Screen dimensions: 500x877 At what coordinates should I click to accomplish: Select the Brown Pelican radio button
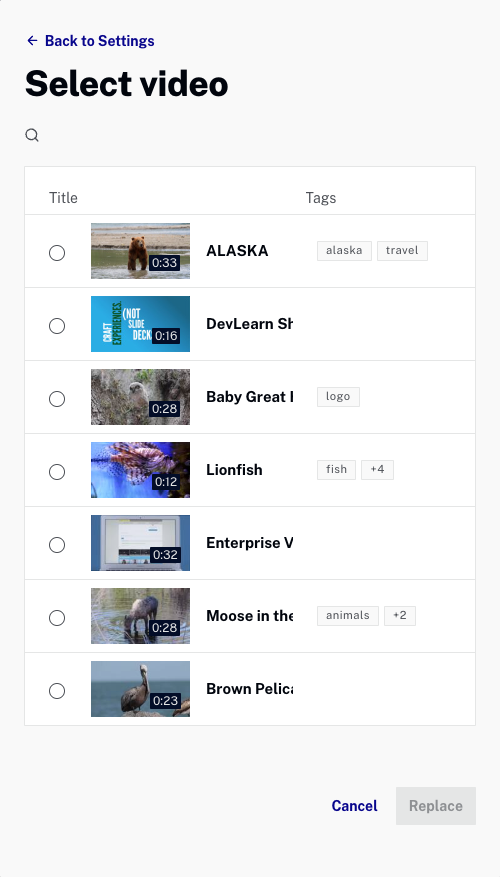(x=57, y=691)
